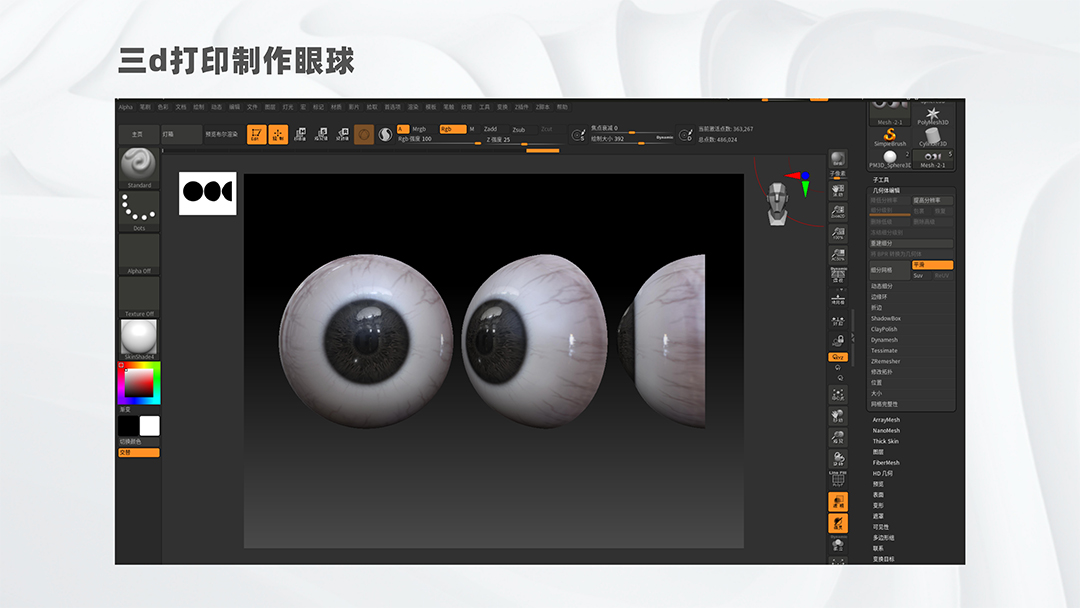Select the Rotate transform tool icon
This screenshot has height=608, width=1080.
[x=343, y=134]
